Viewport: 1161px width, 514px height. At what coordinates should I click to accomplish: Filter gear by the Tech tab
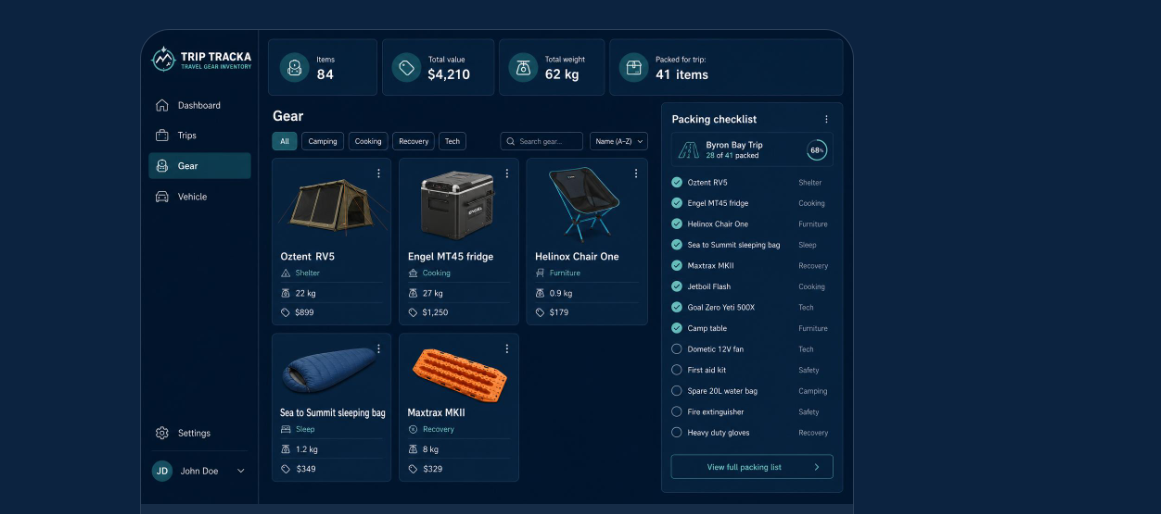[x=452, y=141]
